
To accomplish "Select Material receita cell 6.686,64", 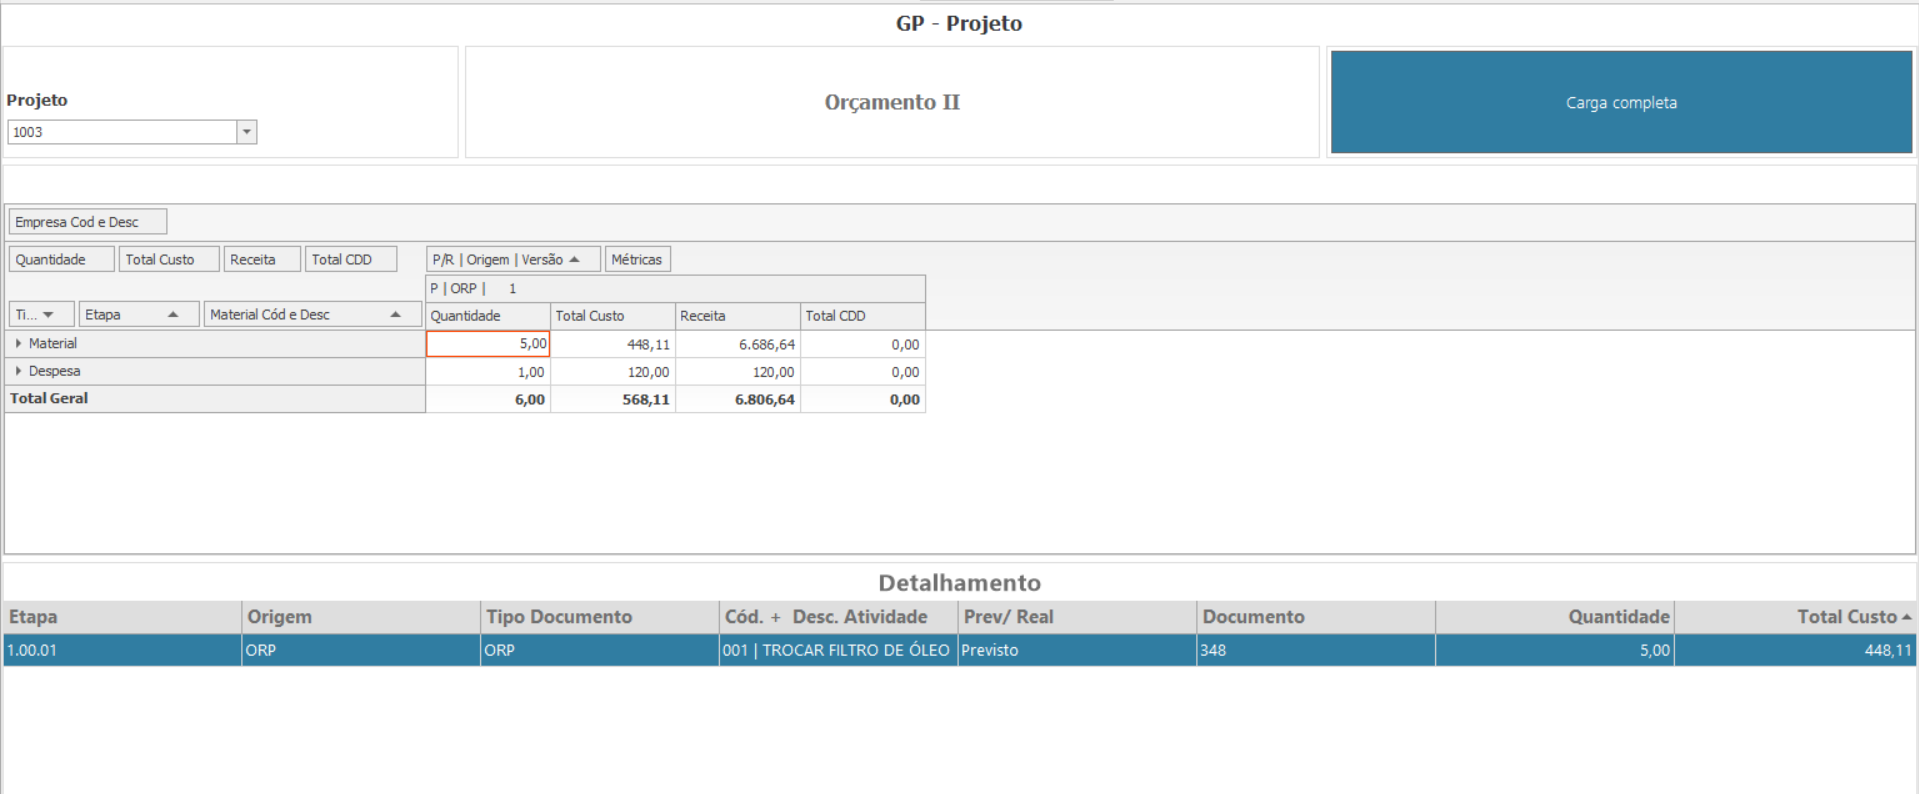I will click(x=738, y=344).
